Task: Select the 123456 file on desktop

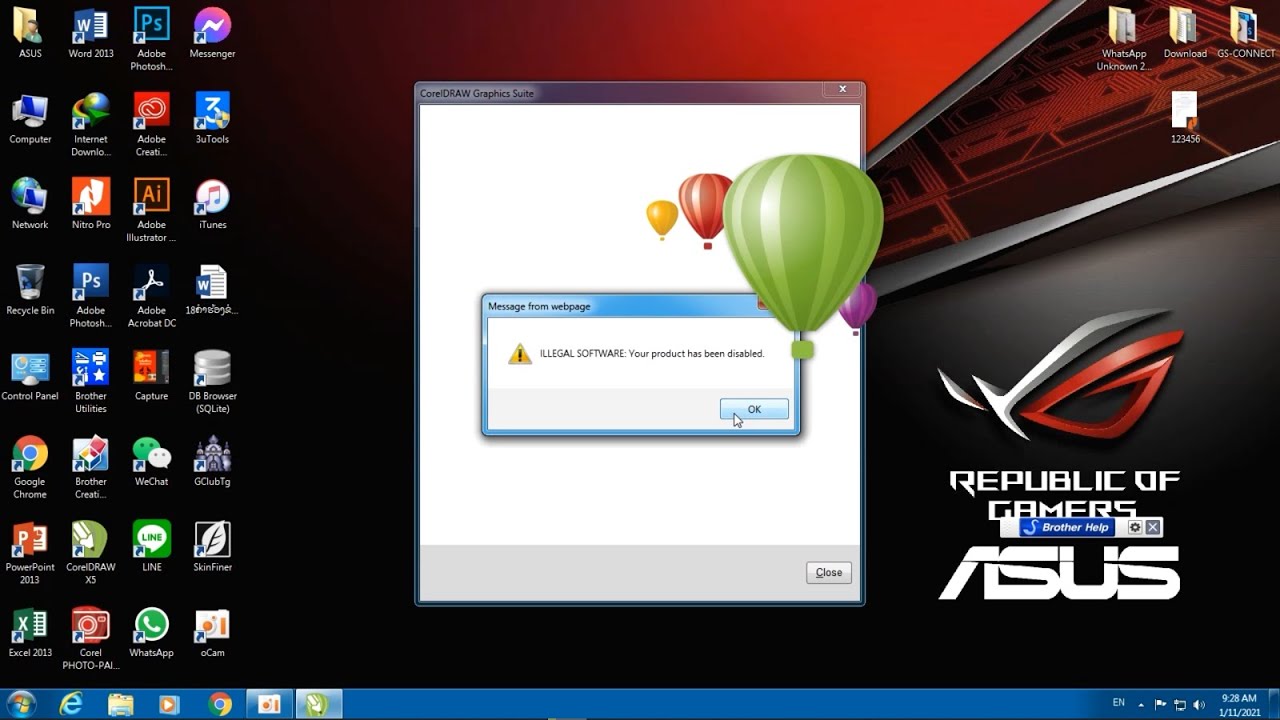Action: point(1185,119)
